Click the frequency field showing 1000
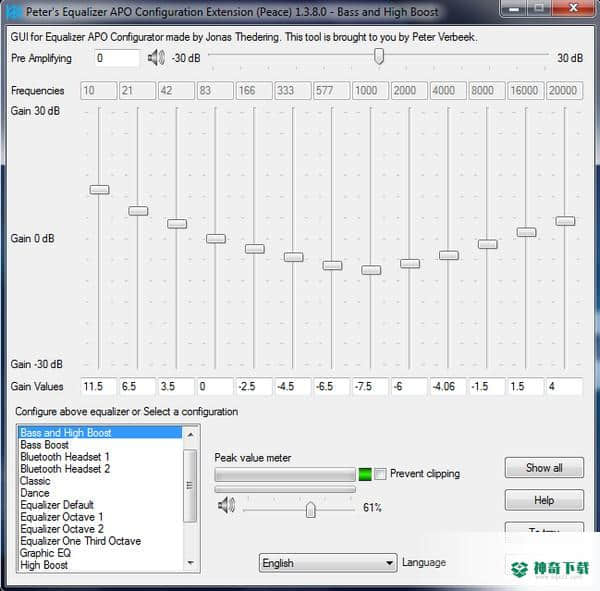The image size is (600, 591). point(370,91)
